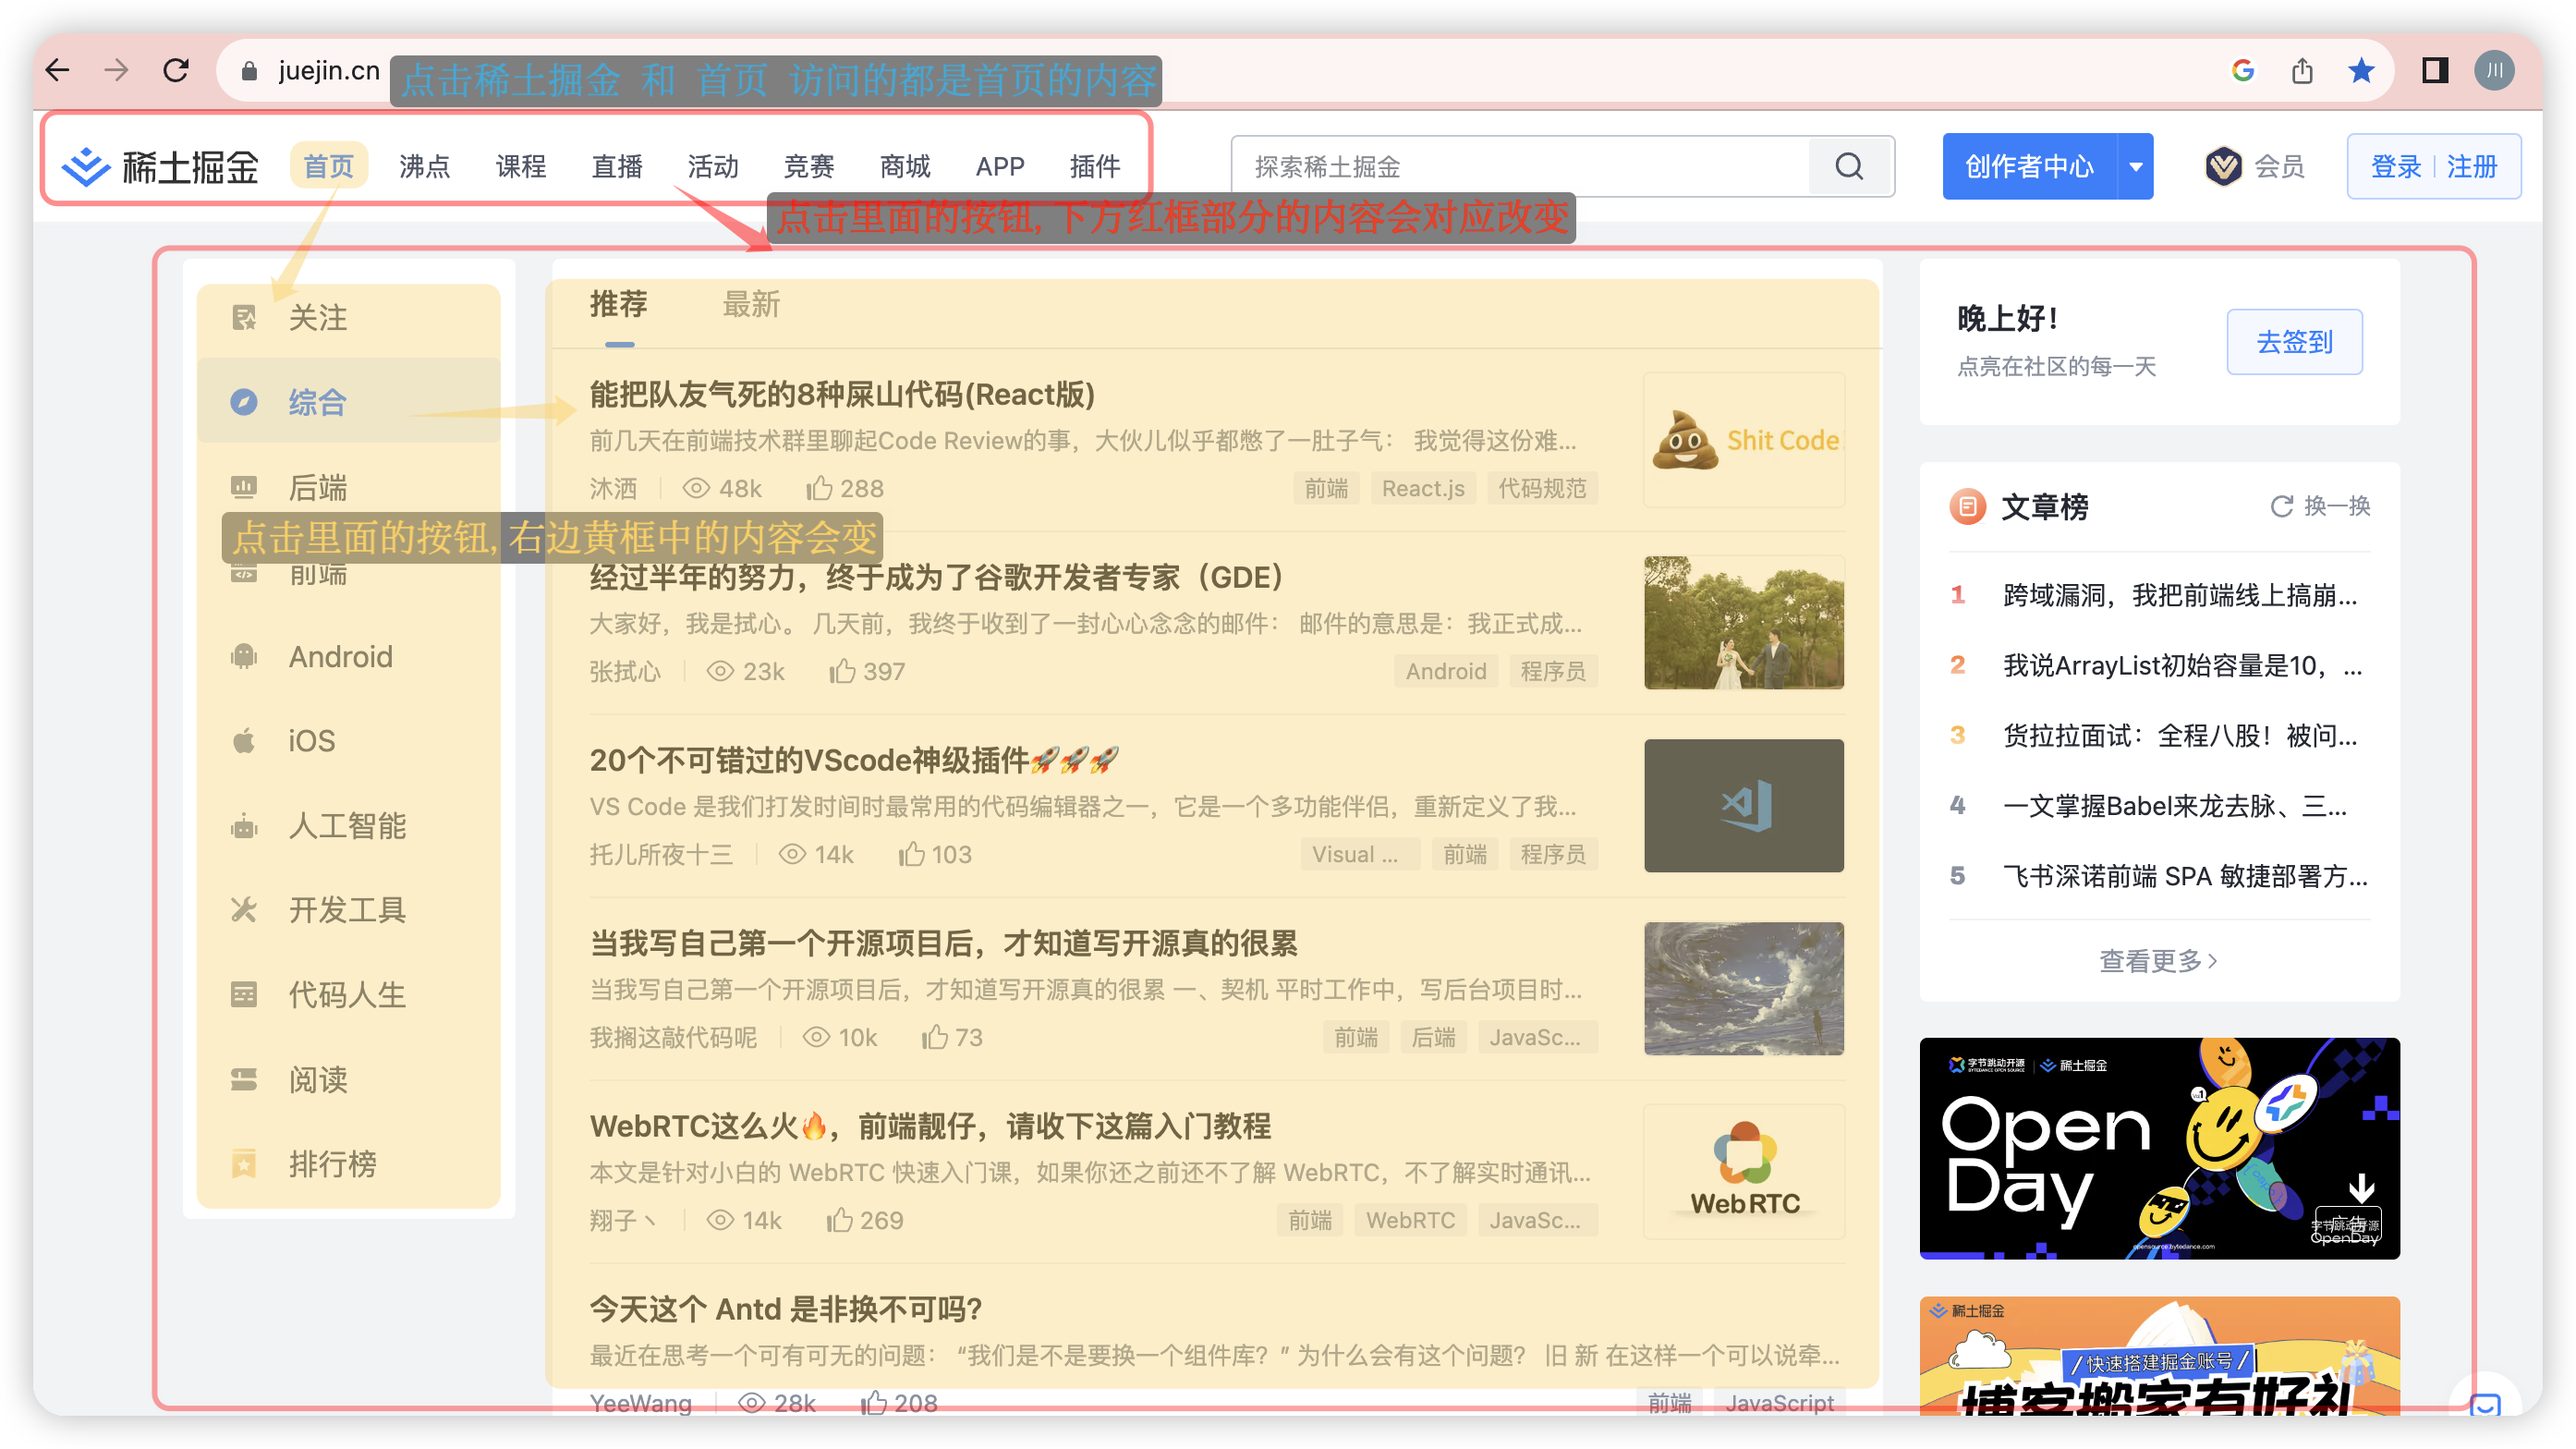Click the 换一换 refresh icon in 文章榜

[2281, 506]
